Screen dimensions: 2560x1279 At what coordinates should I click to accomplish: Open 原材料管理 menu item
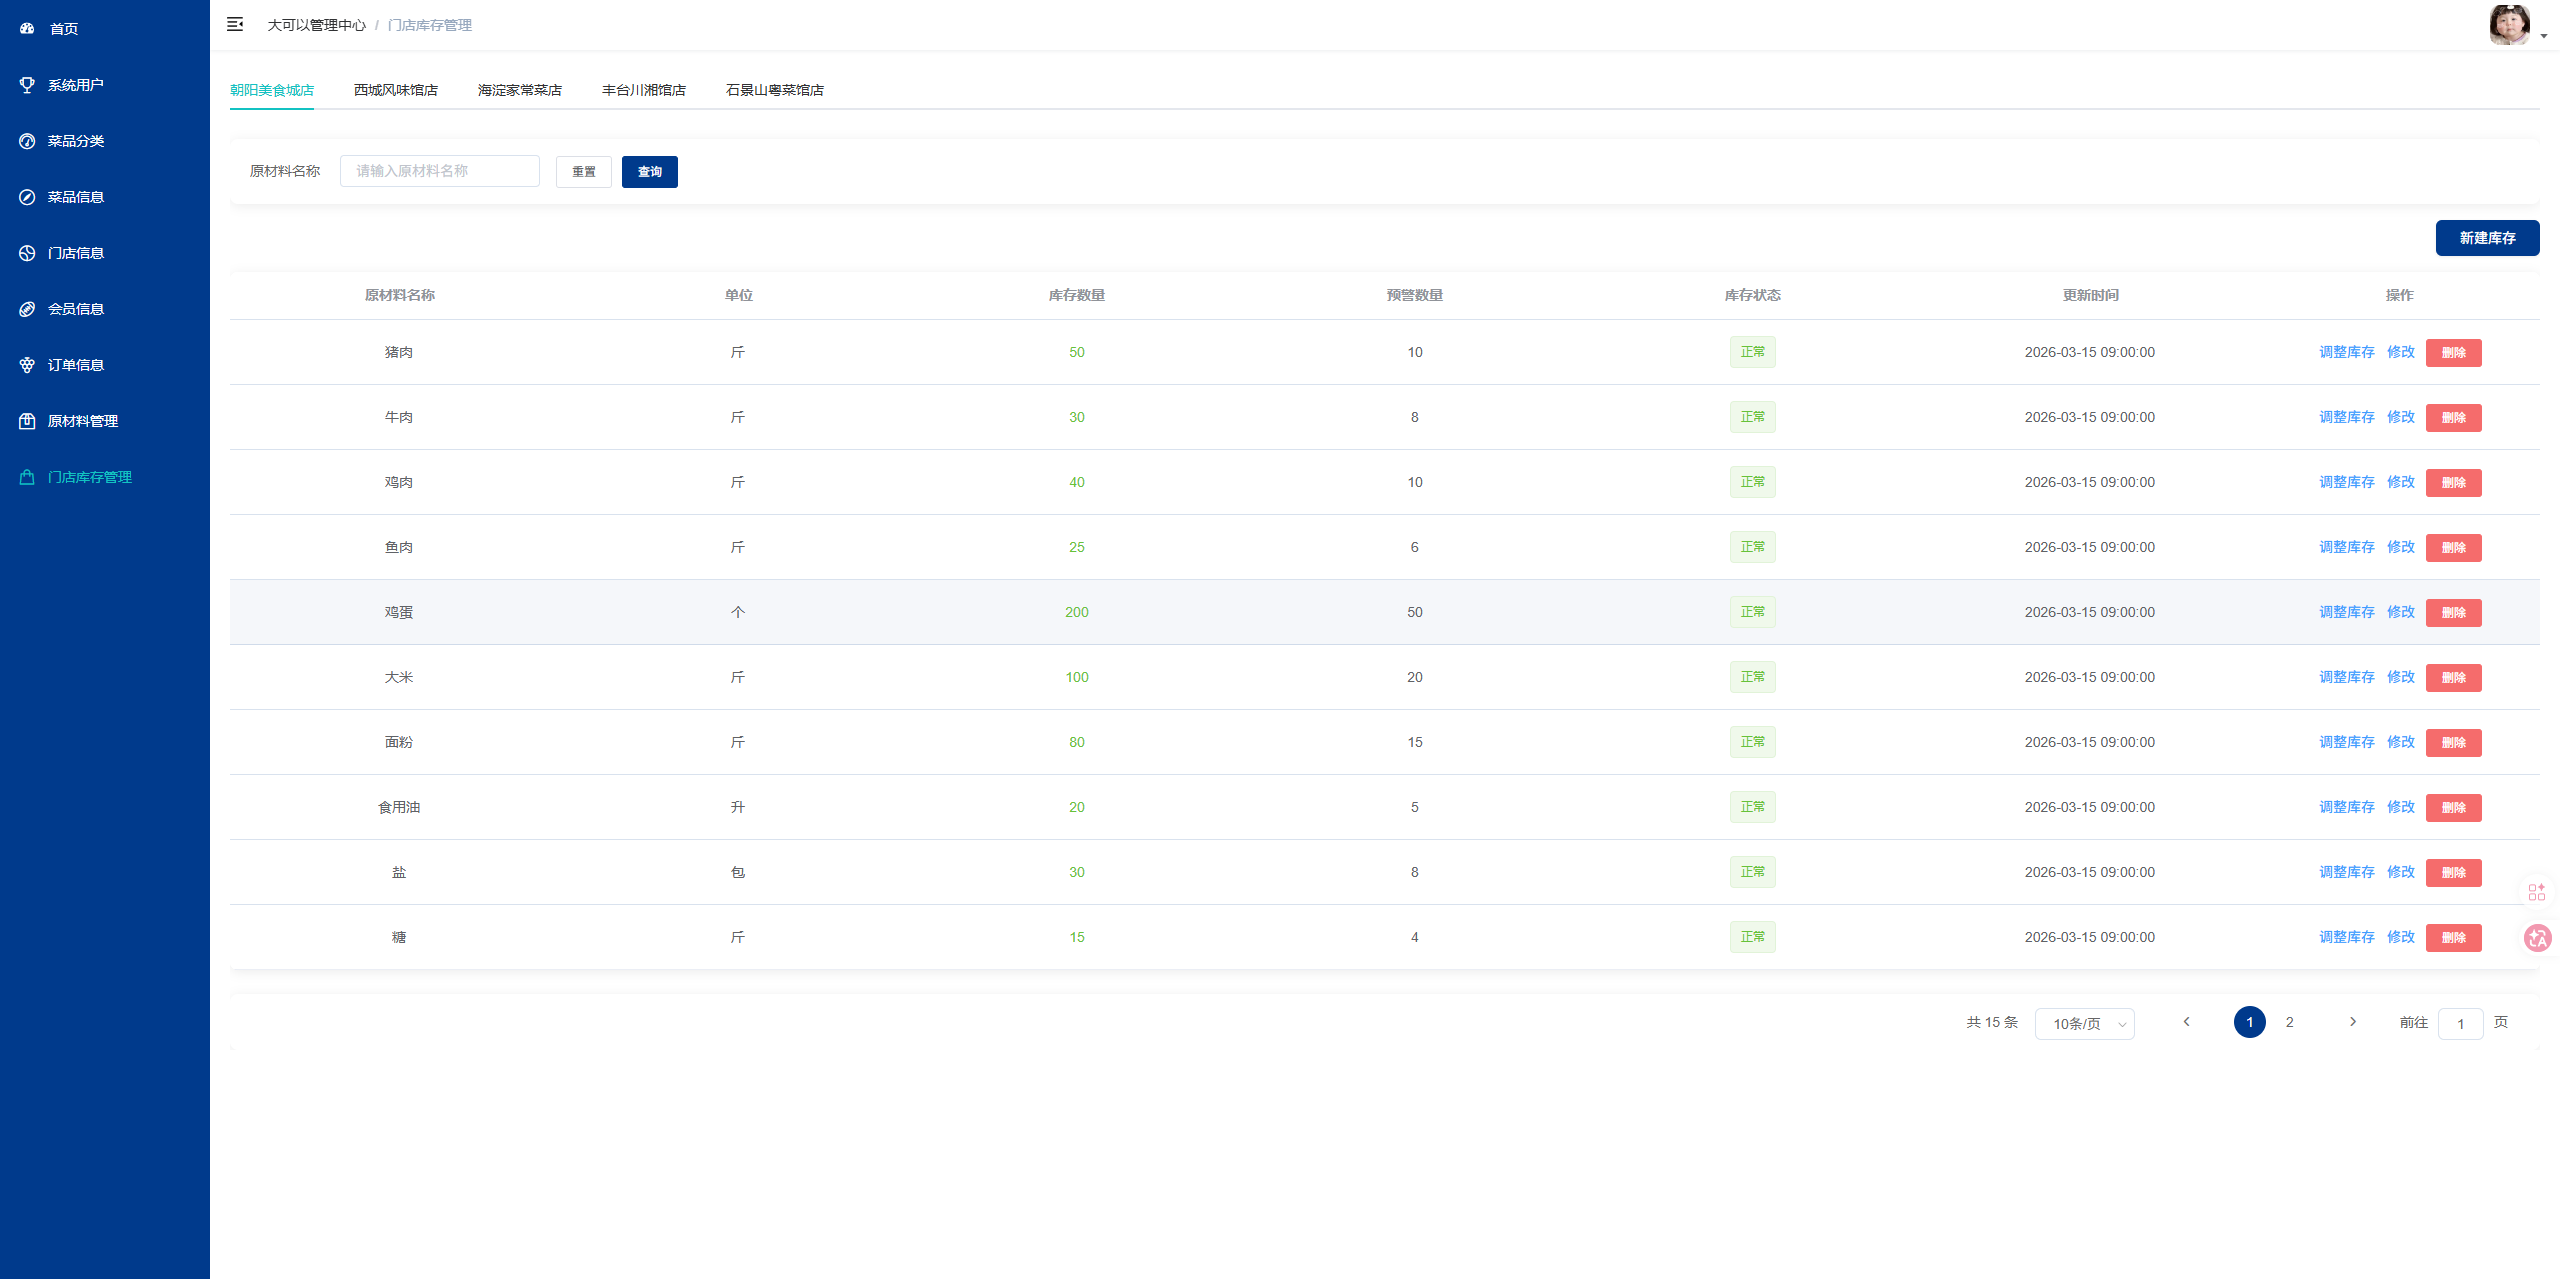105,421
